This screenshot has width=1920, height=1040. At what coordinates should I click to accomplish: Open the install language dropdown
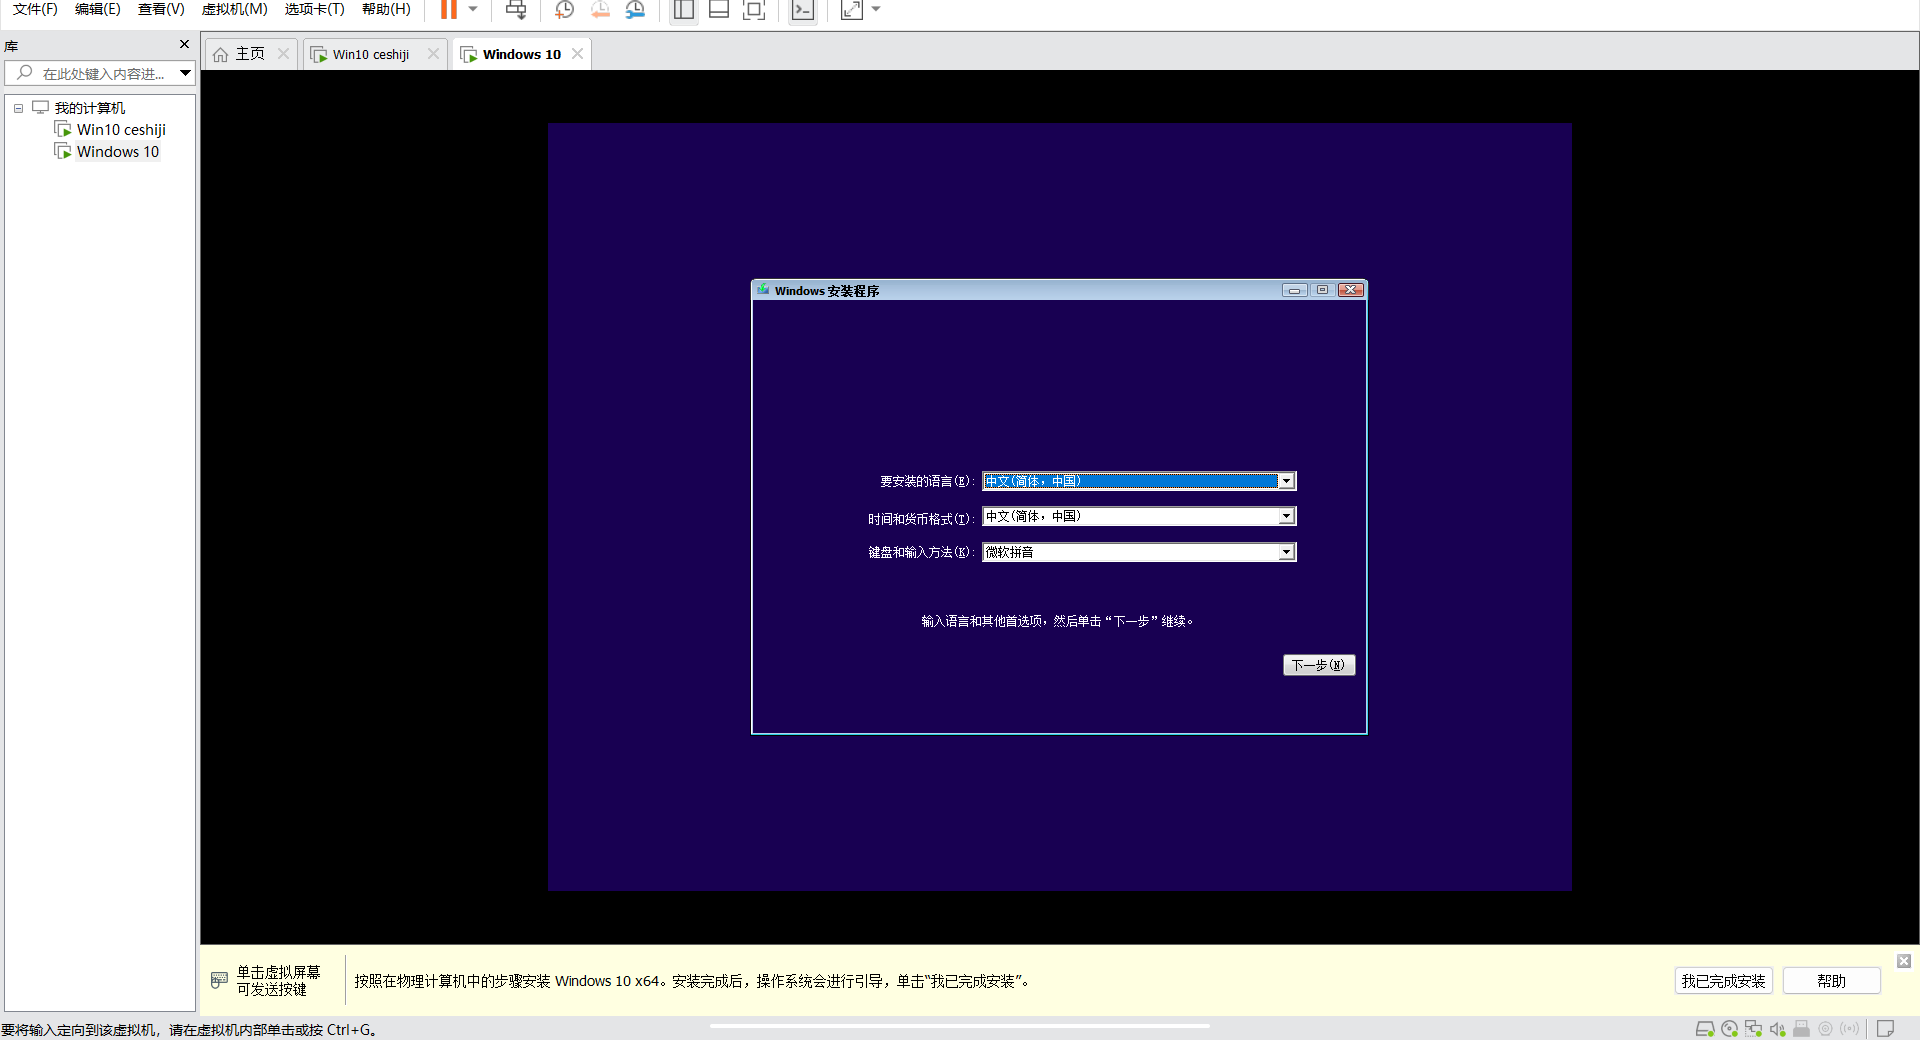tap(1286, 481)
